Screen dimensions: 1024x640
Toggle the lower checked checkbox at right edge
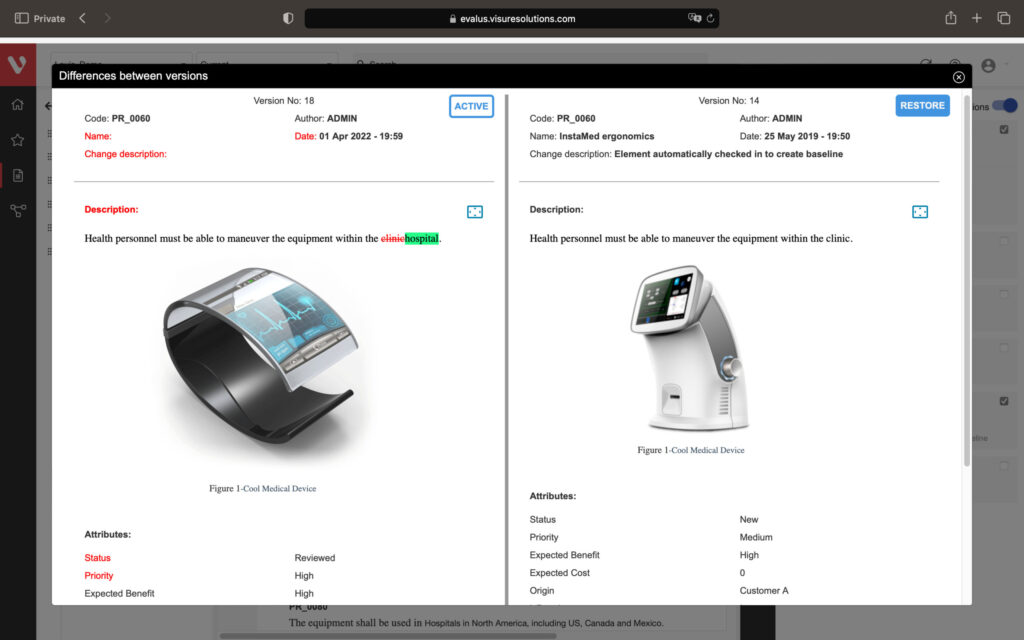[1004, 401]
